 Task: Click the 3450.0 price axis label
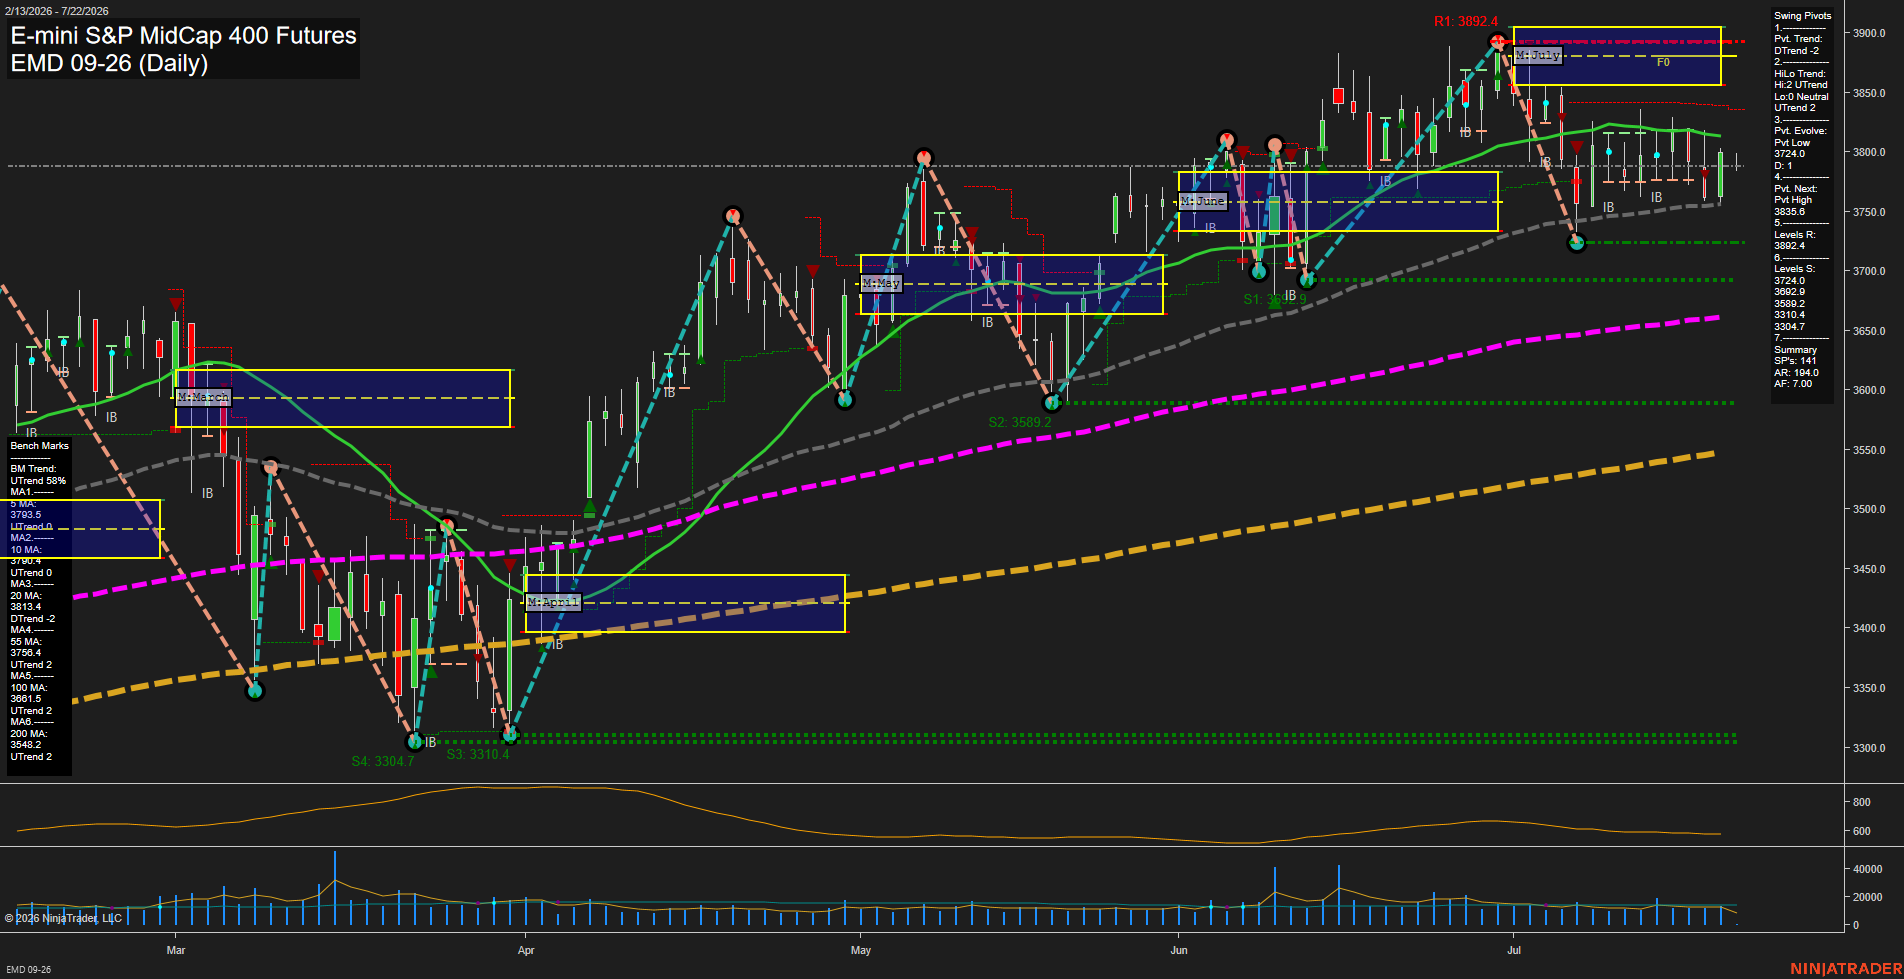click(1869, 569)
